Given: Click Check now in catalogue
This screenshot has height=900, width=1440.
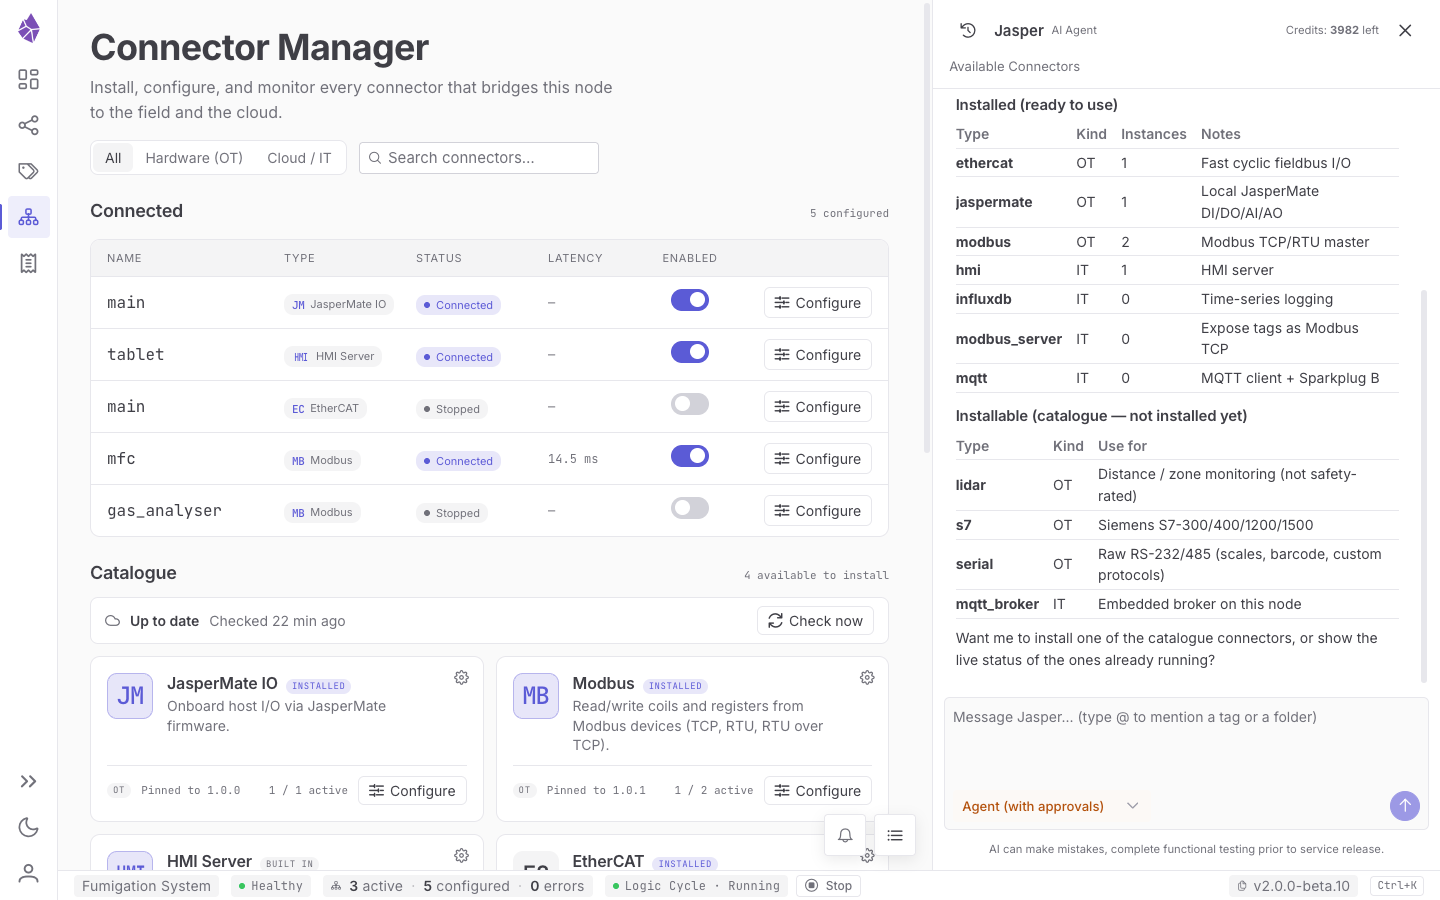Looking at the screenshot, I should click(815, 621).
